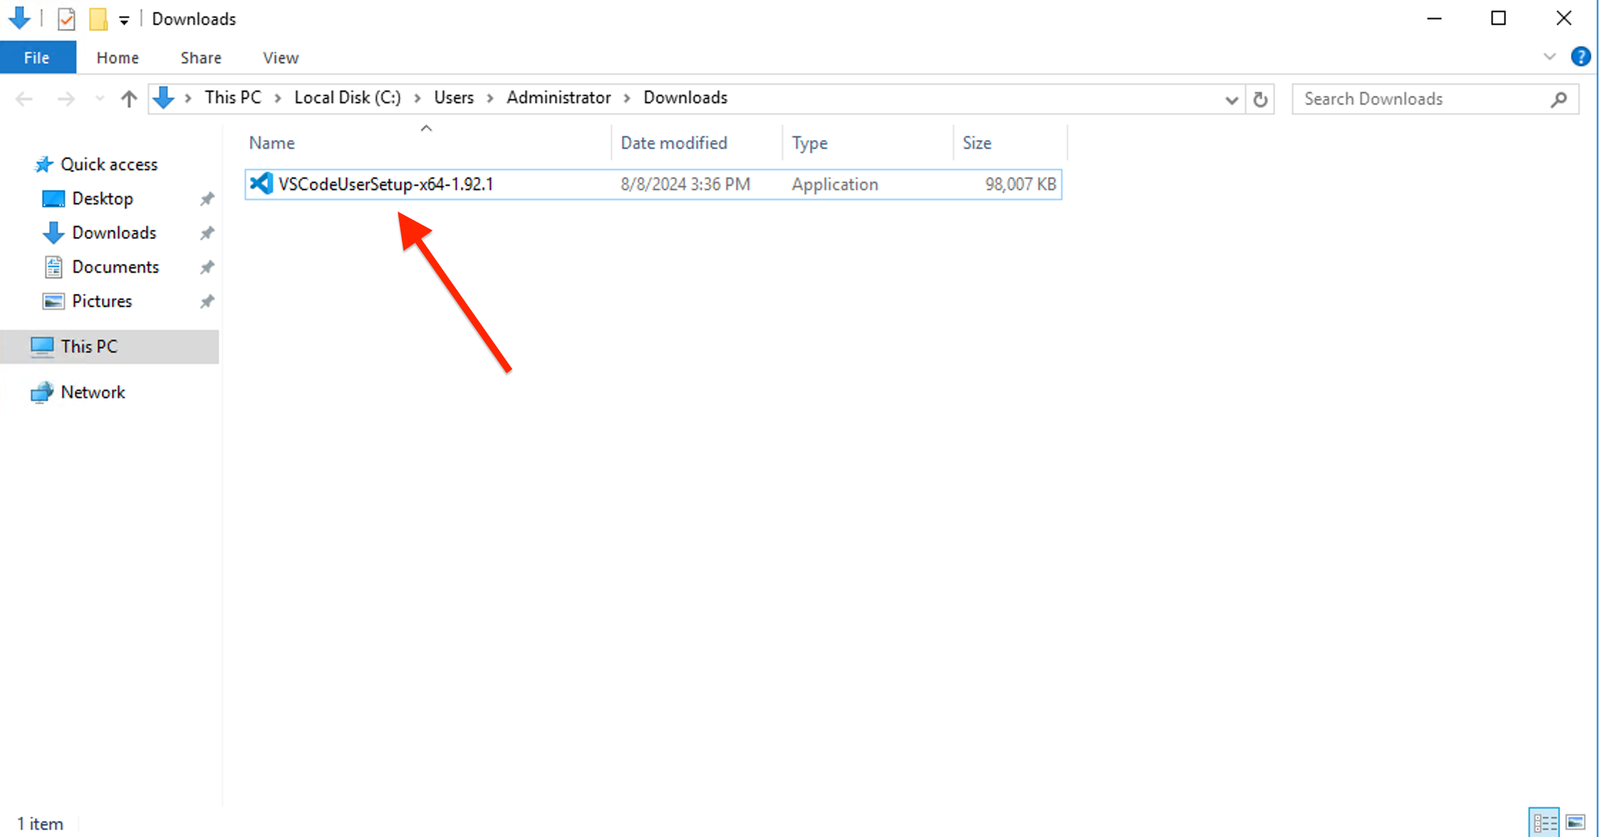Click the Downloads icon in address bar
1600x837 pixels.
click(164, 98)
